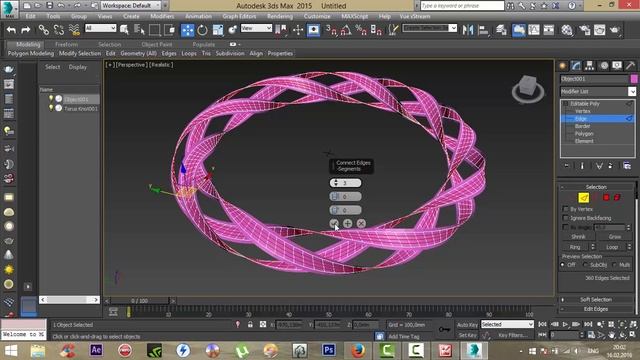
Task: Click the Loop selection button
Action: point(612,247)
